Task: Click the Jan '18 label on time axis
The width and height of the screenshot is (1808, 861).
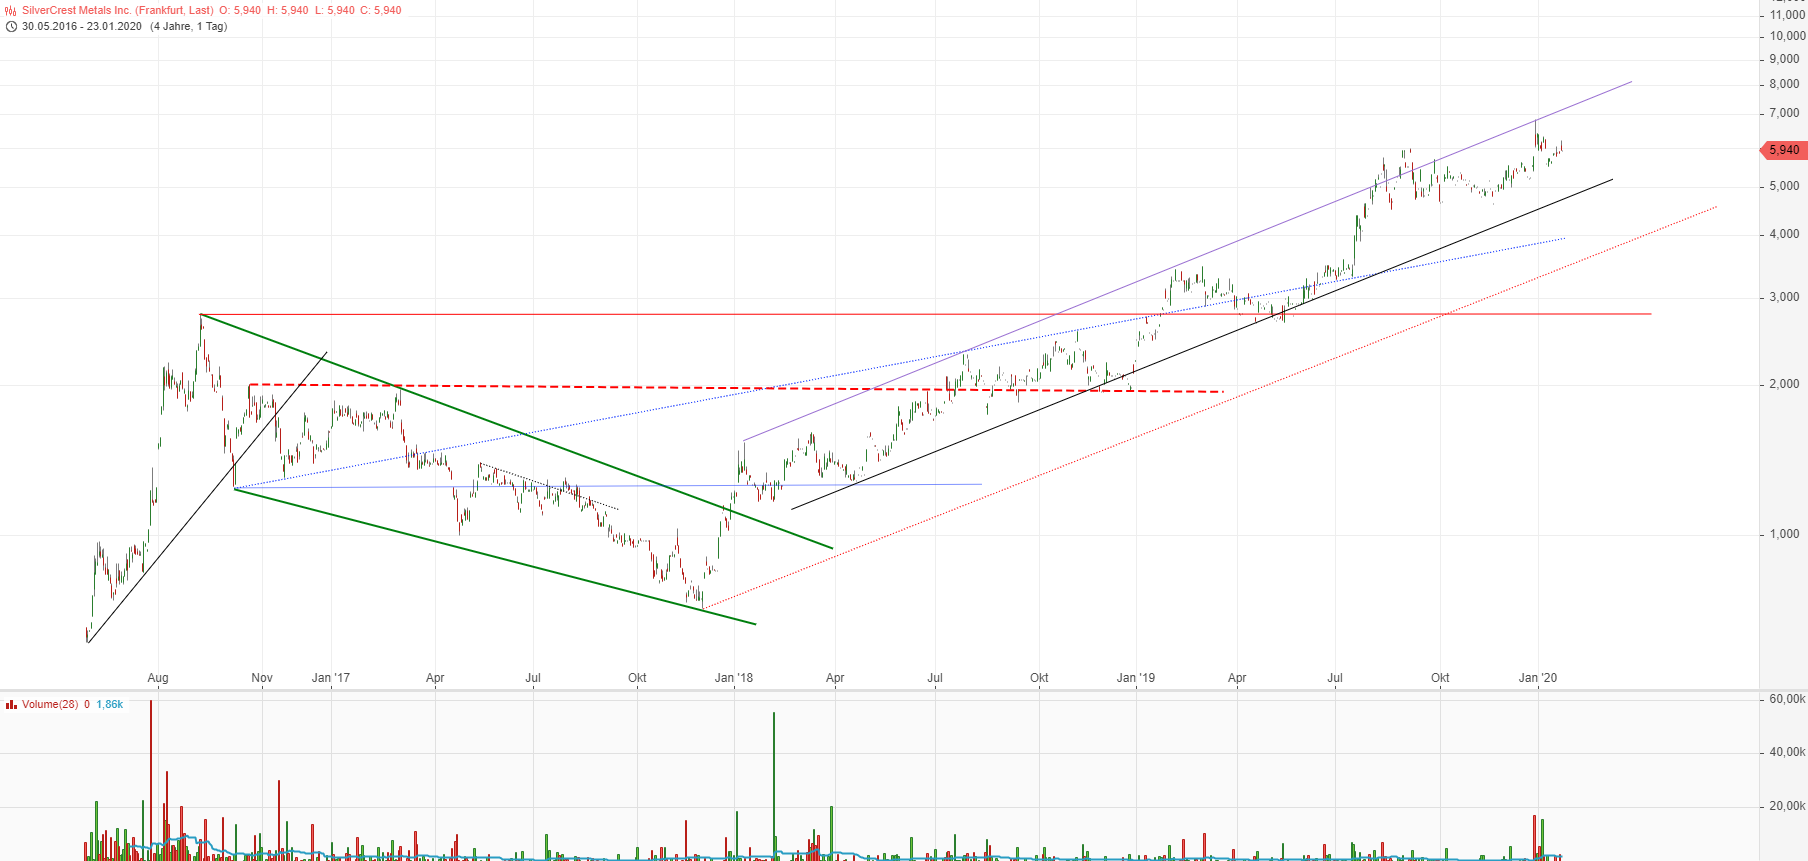Action: 733,678
